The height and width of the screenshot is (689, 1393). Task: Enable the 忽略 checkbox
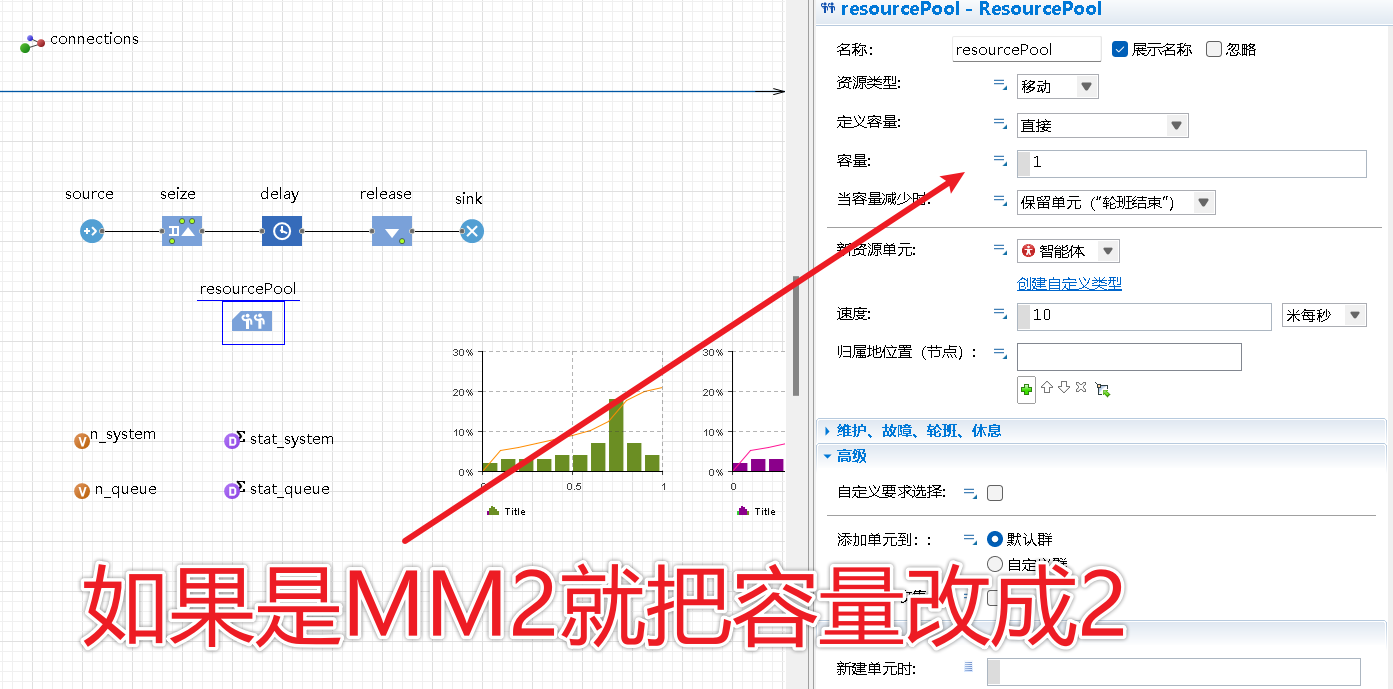pyautogui.click(x=1213, y=48)
